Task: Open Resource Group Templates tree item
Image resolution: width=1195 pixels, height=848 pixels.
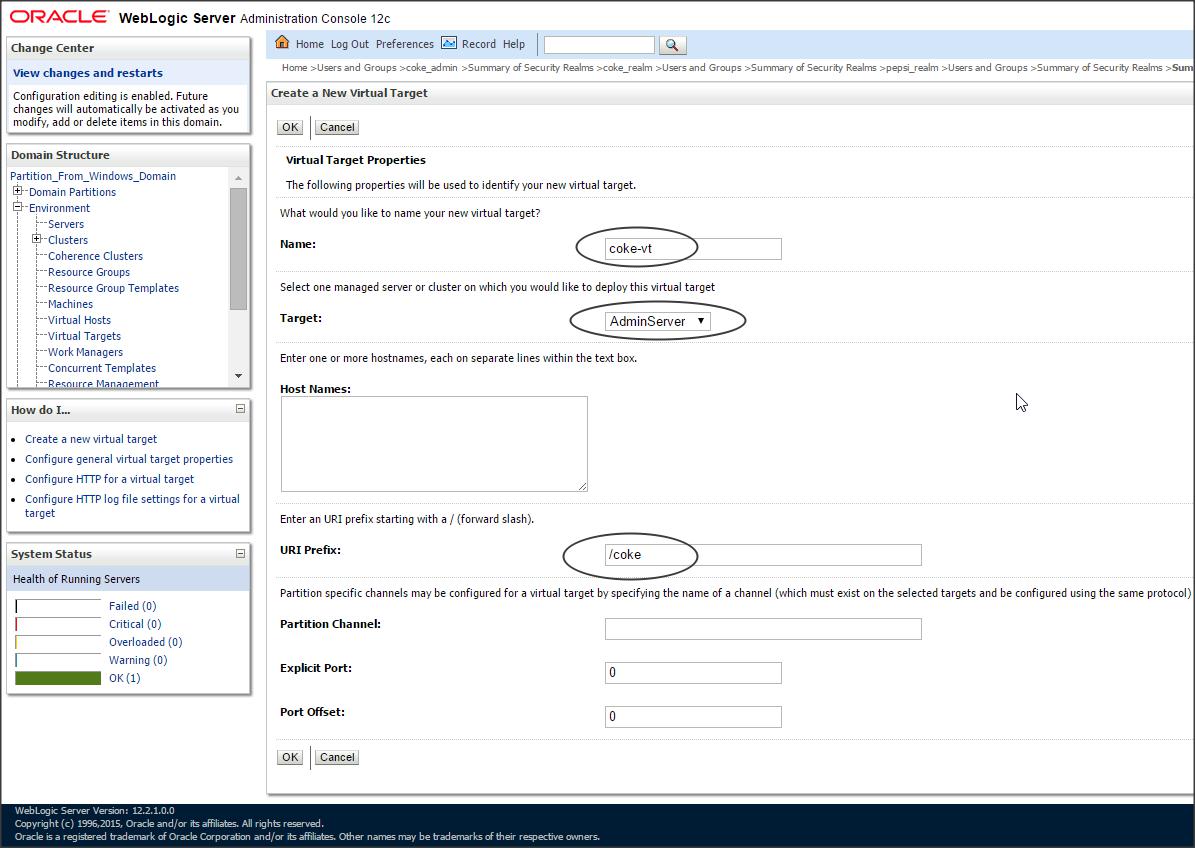Action: [114, 288]
